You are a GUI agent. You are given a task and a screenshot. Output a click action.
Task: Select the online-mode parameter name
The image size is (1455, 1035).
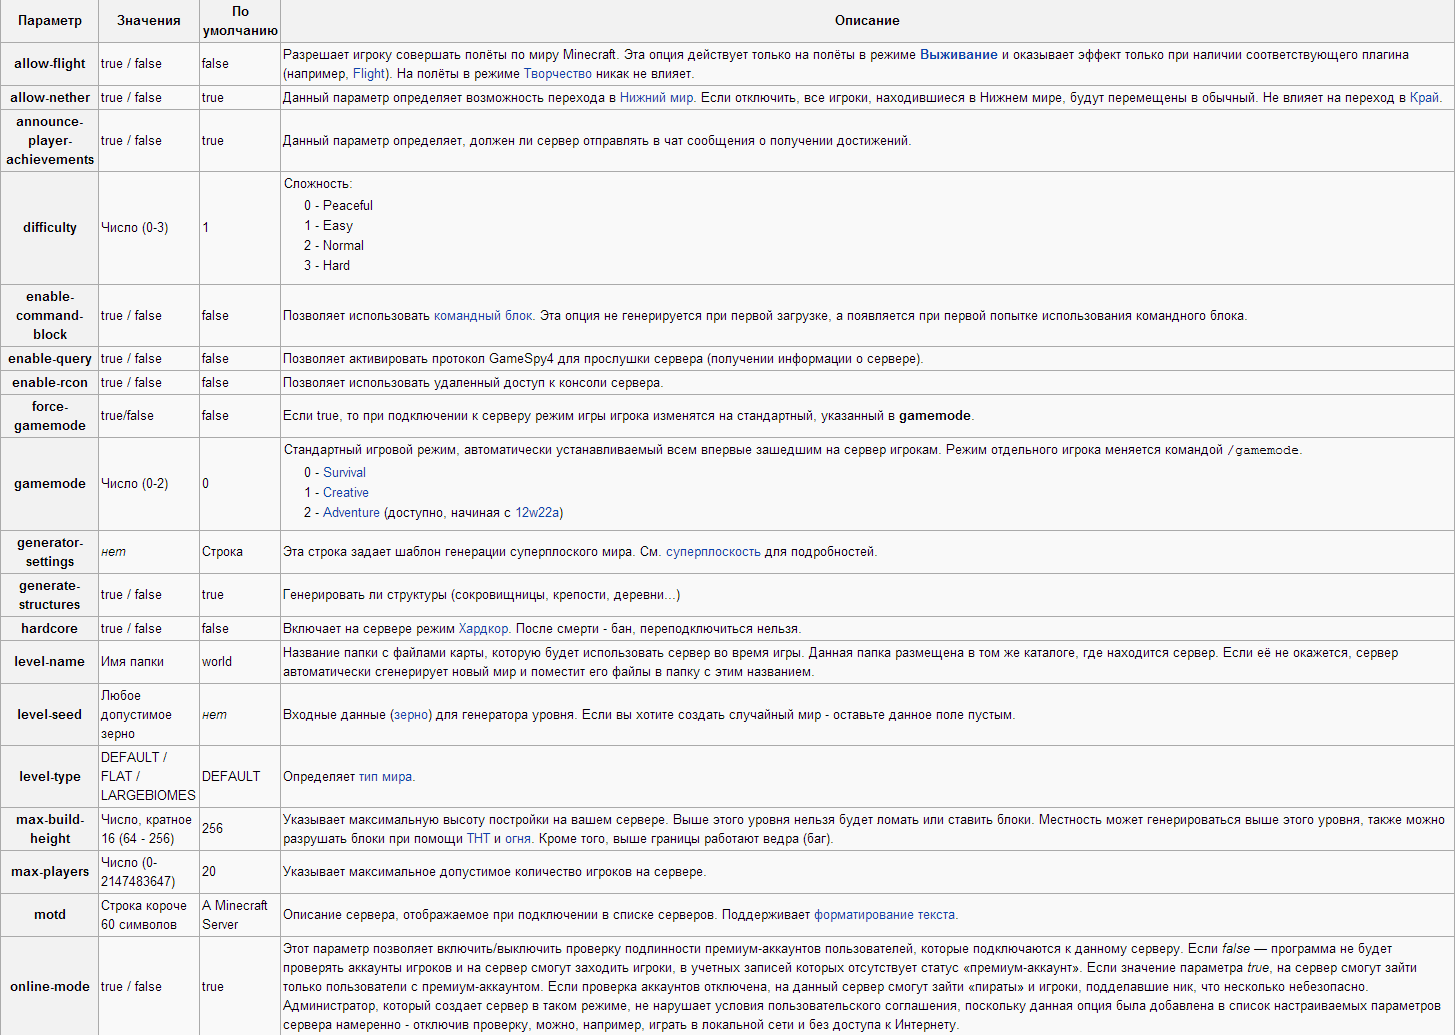[50, 987]
